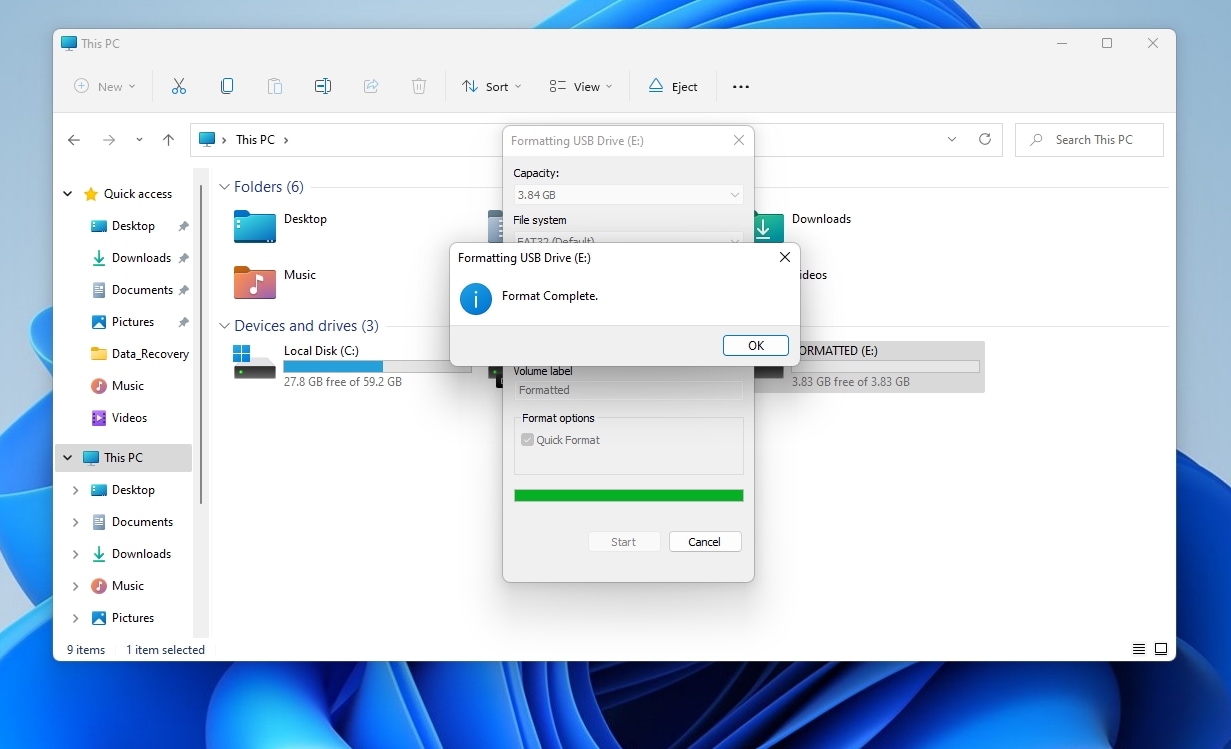The image size is (1231, 749).
Task: Open the See more ellipsis menu
Action: coord(741,87)
